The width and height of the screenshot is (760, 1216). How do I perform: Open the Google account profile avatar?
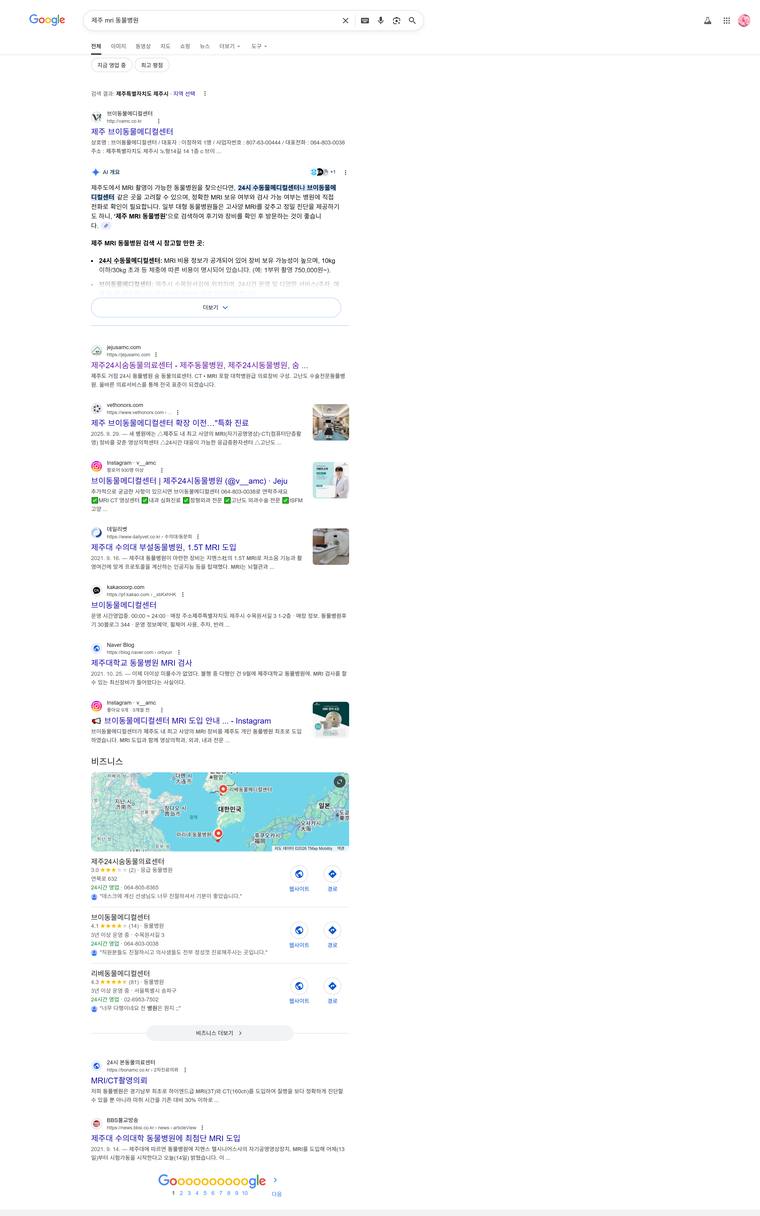(x=744, y=20)
